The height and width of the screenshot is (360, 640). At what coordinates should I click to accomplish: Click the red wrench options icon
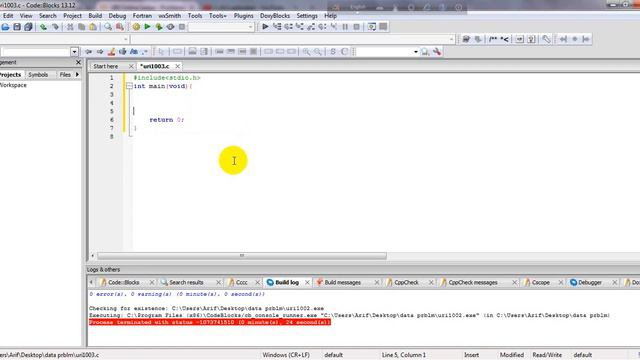[437, 52]
